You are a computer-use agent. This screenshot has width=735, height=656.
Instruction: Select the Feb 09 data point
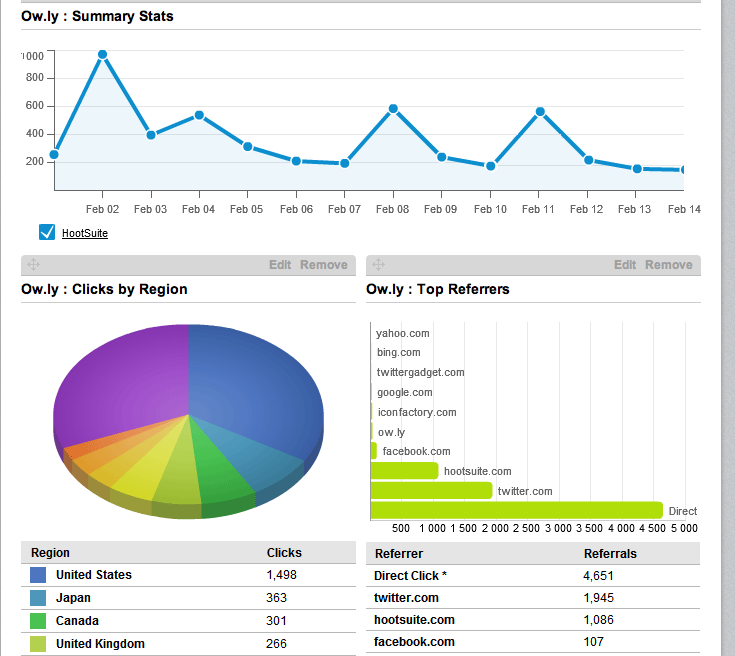pos(442,157)
